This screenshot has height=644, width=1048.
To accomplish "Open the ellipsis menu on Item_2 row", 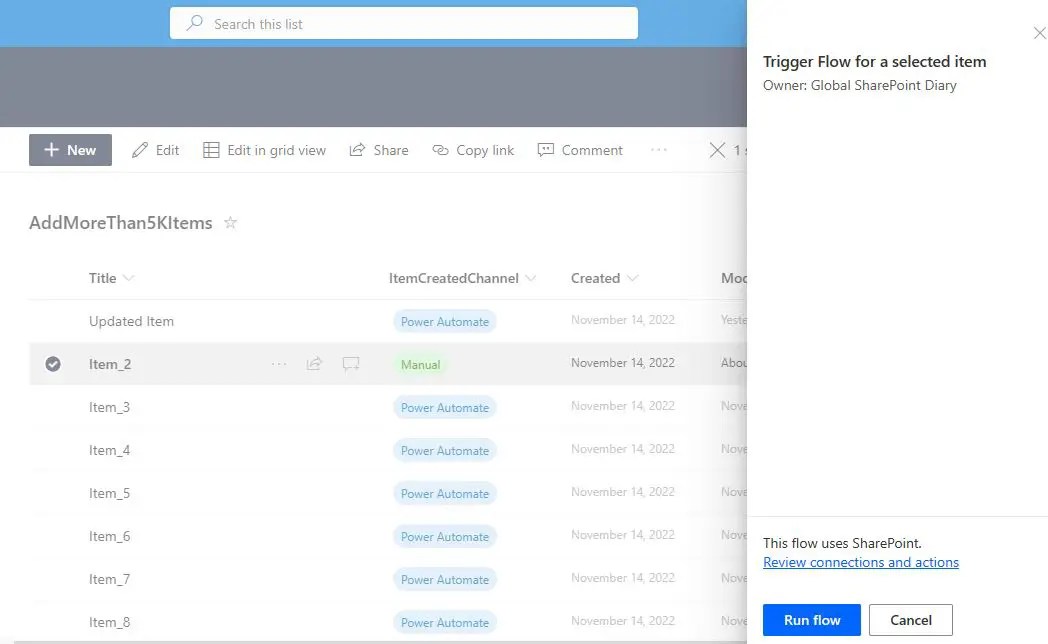I will [279, 364].
